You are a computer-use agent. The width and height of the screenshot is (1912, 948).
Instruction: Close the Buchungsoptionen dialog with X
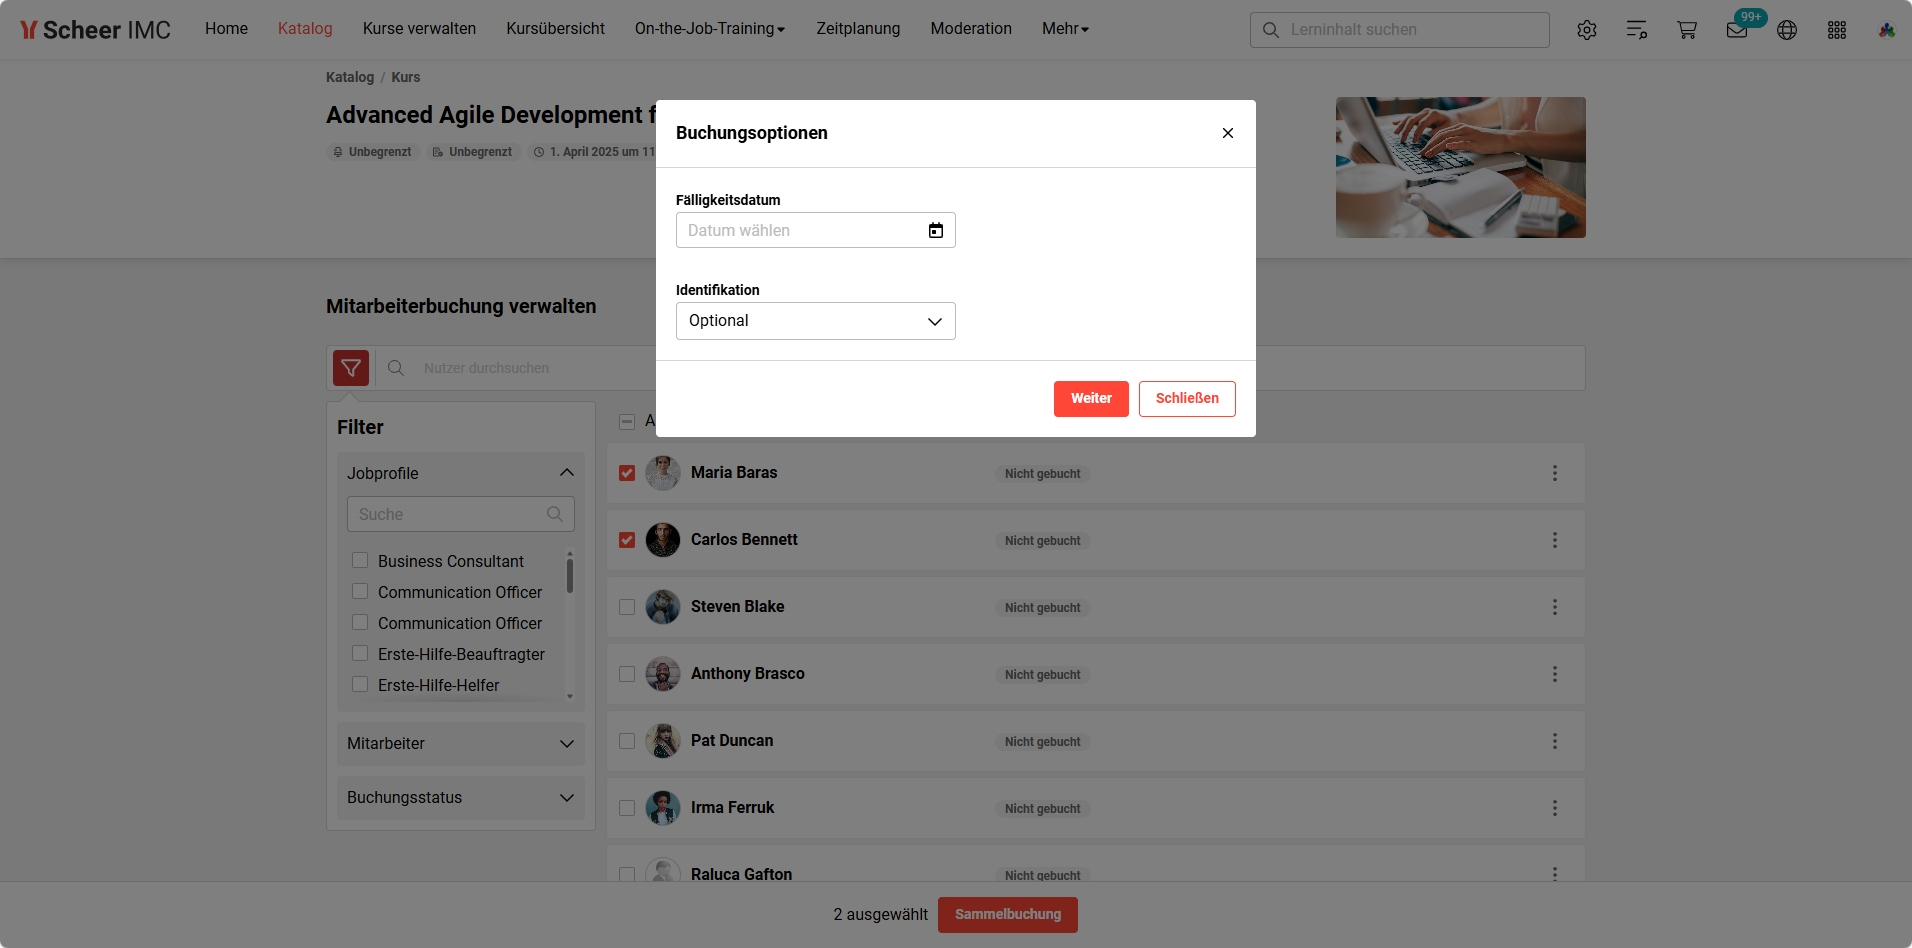click(1228, 133)
